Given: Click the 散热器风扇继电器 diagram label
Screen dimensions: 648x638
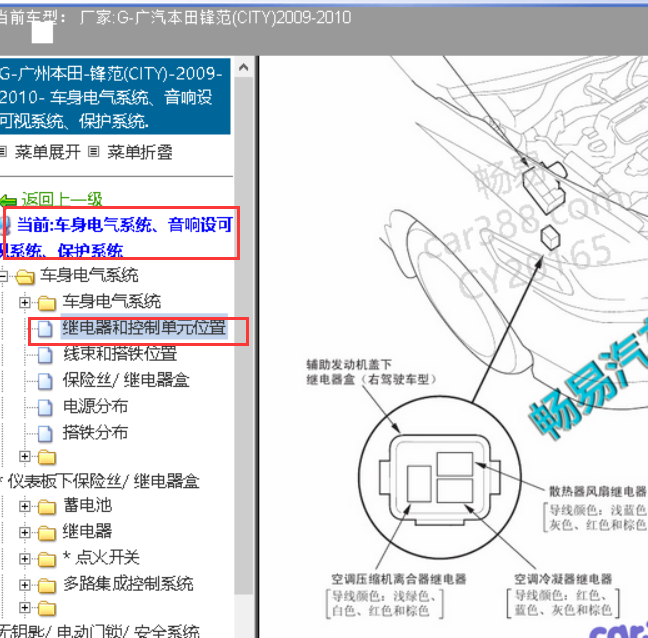Looking at the screenshot, I should click(597, 491).
